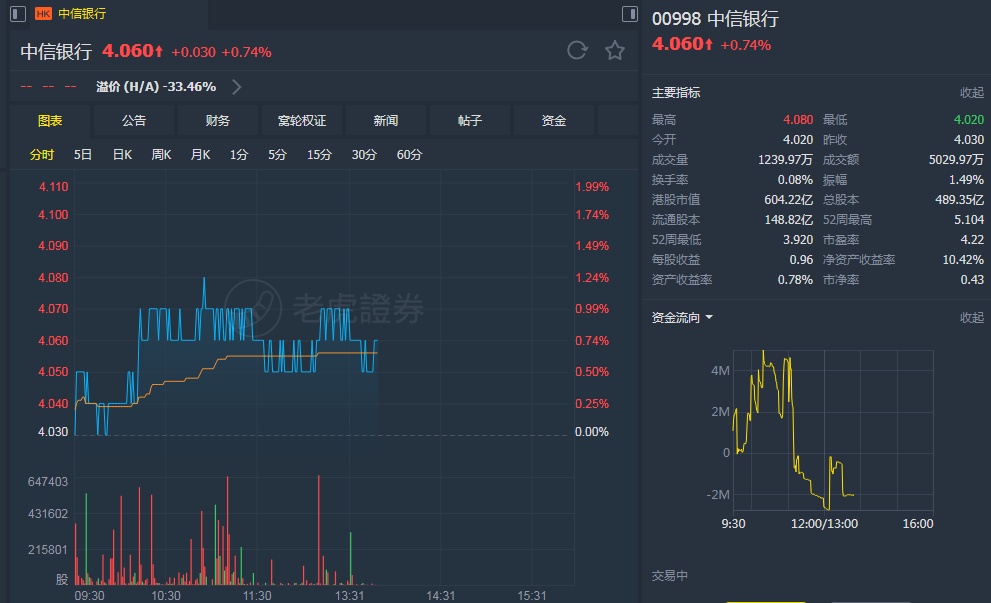Select the 30分 chart interval
This screenshot has height=603, width=991.
coord(364,155)
